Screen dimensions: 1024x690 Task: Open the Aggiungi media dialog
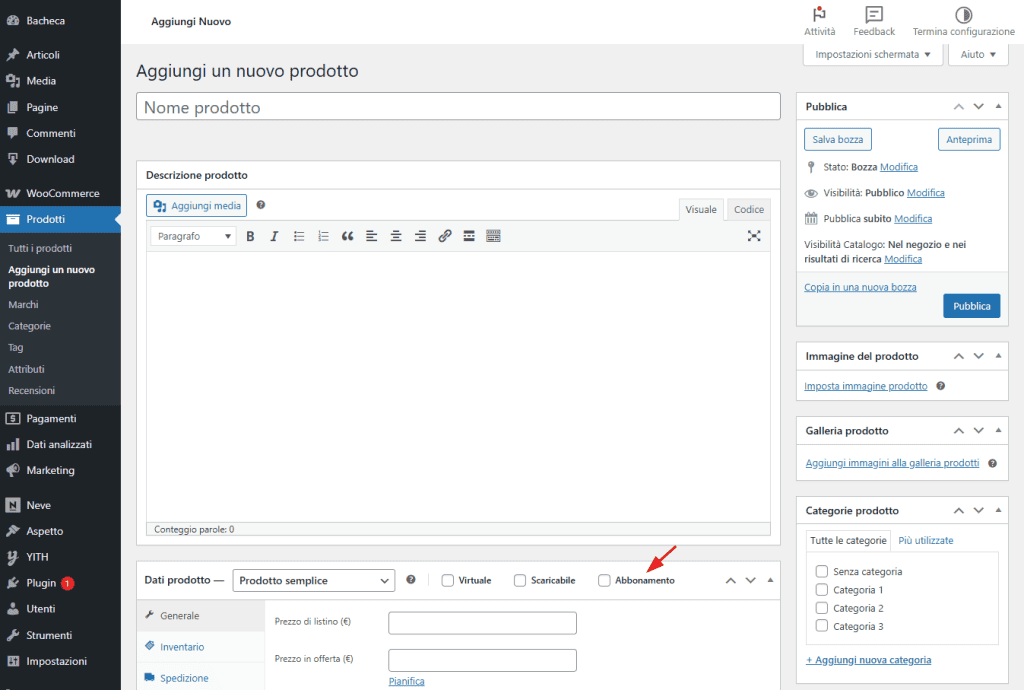196,205
